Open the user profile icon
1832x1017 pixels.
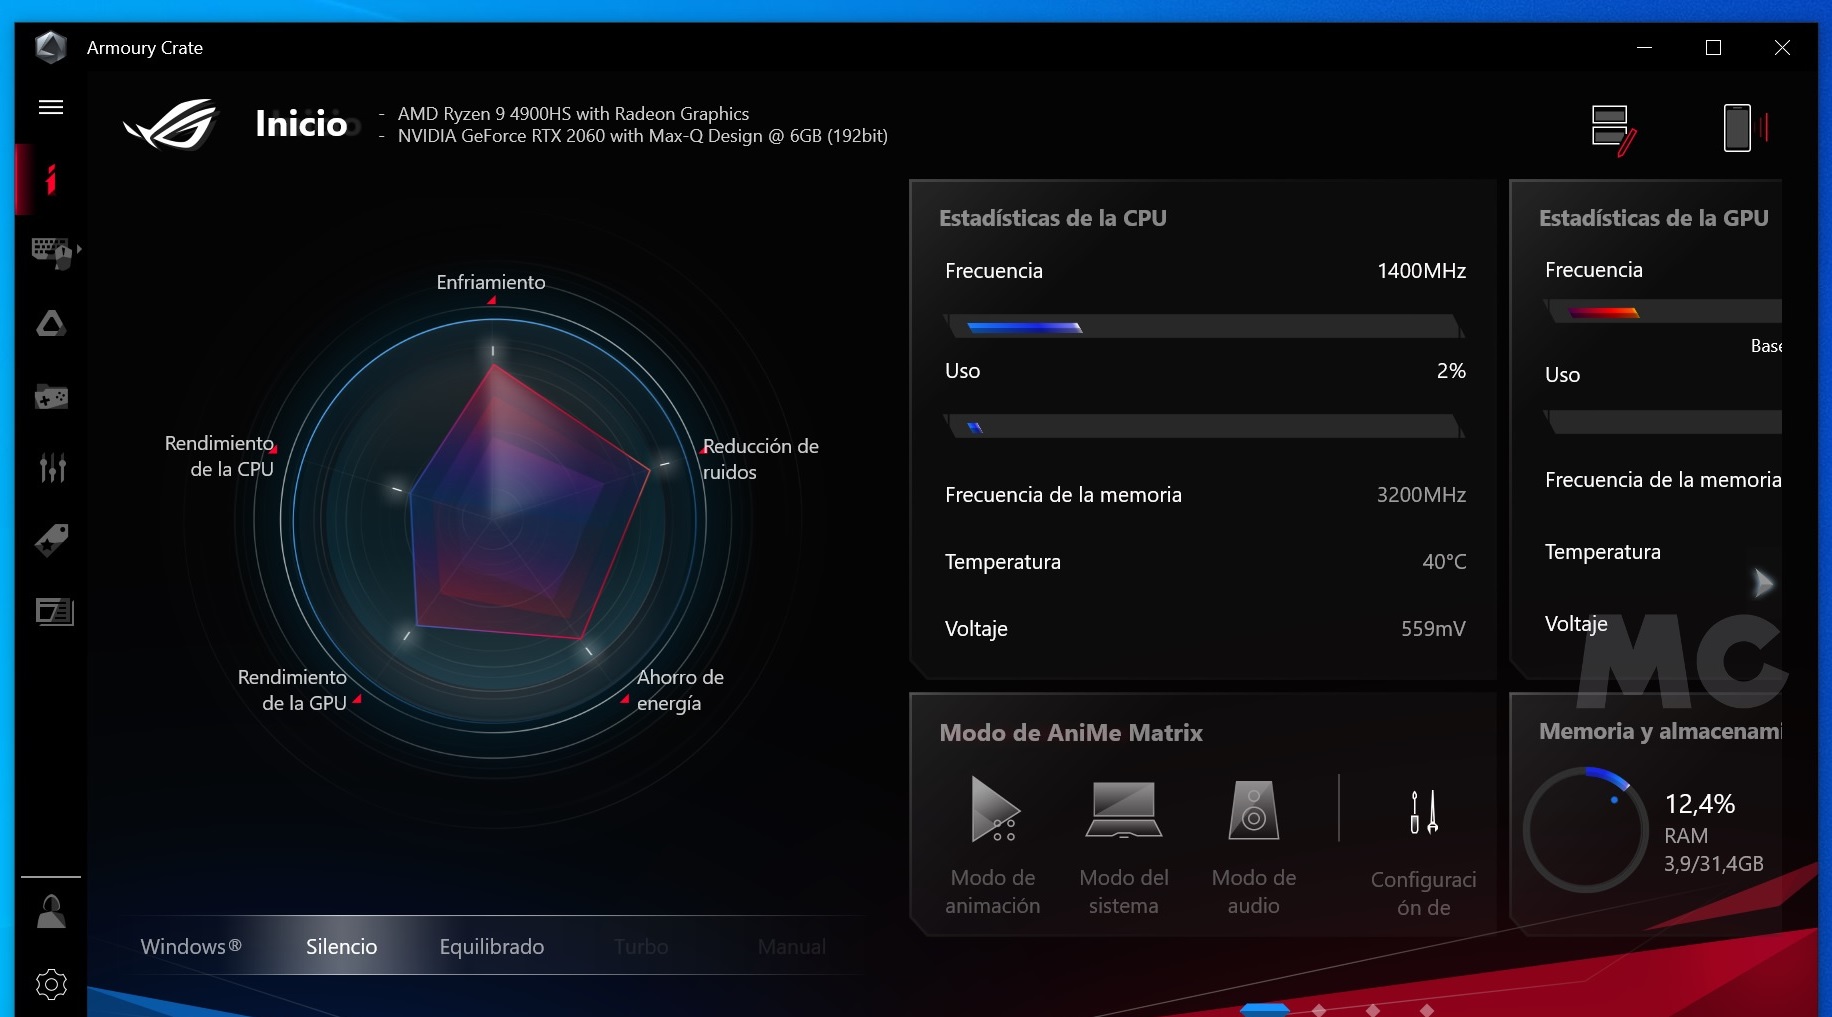[x=51, y=911]
